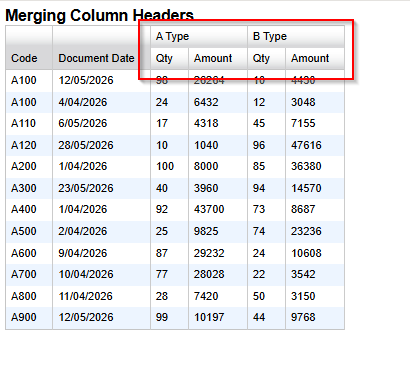
Task: Click amount cell 14570
Action: coord(315,188)
